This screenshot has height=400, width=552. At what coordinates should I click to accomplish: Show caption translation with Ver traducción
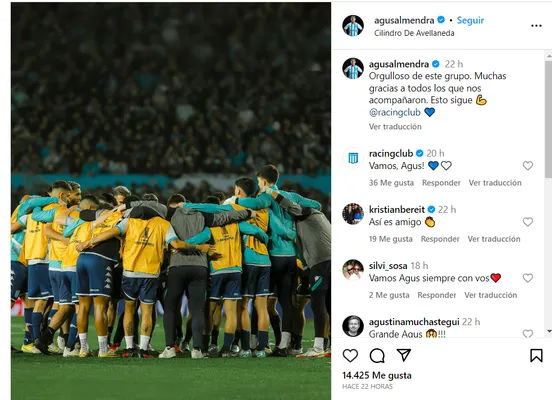pos(395,127)
